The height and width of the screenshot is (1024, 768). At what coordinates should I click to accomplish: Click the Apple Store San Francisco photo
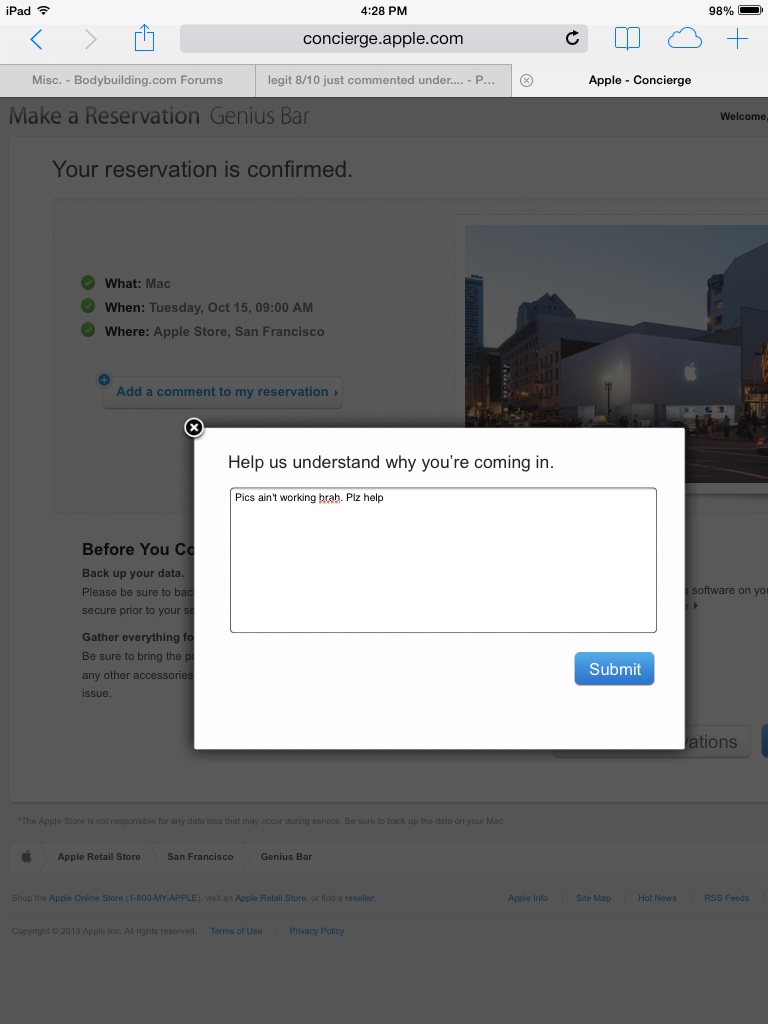tap(616, 353)
